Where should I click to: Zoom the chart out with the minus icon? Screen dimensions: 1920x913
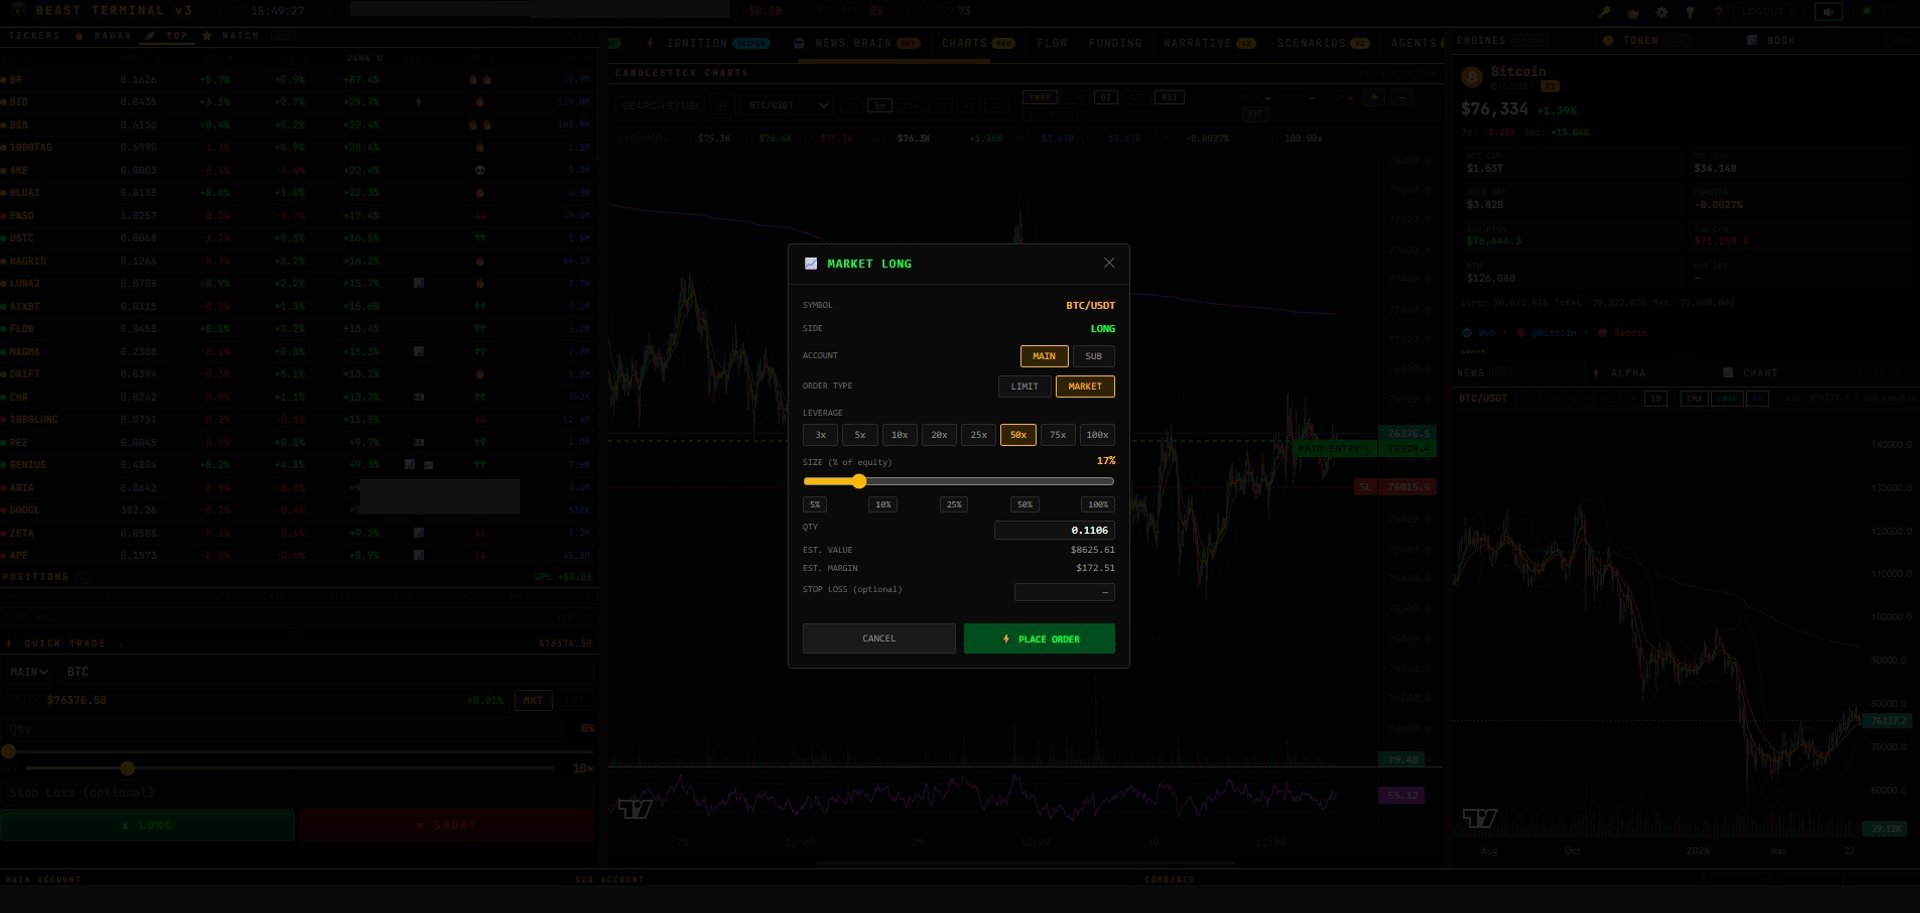(1403, 97)
